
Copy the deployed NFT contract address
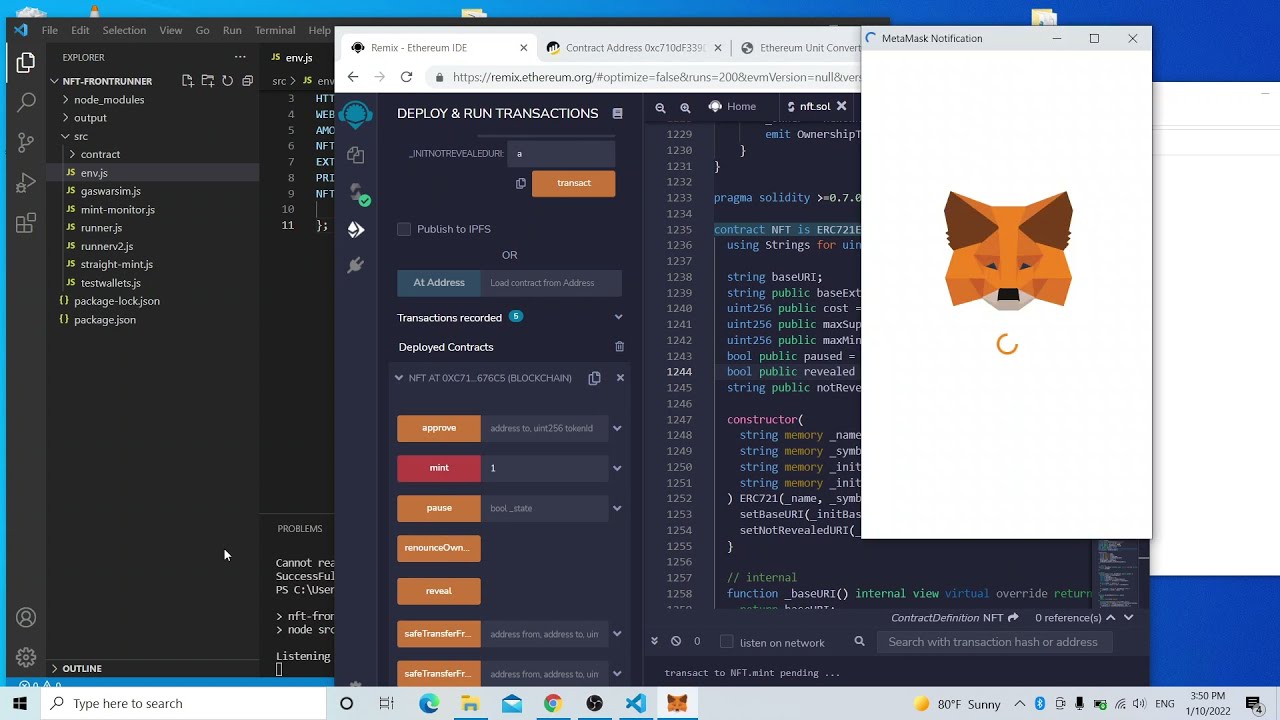[x=594, y=378]
